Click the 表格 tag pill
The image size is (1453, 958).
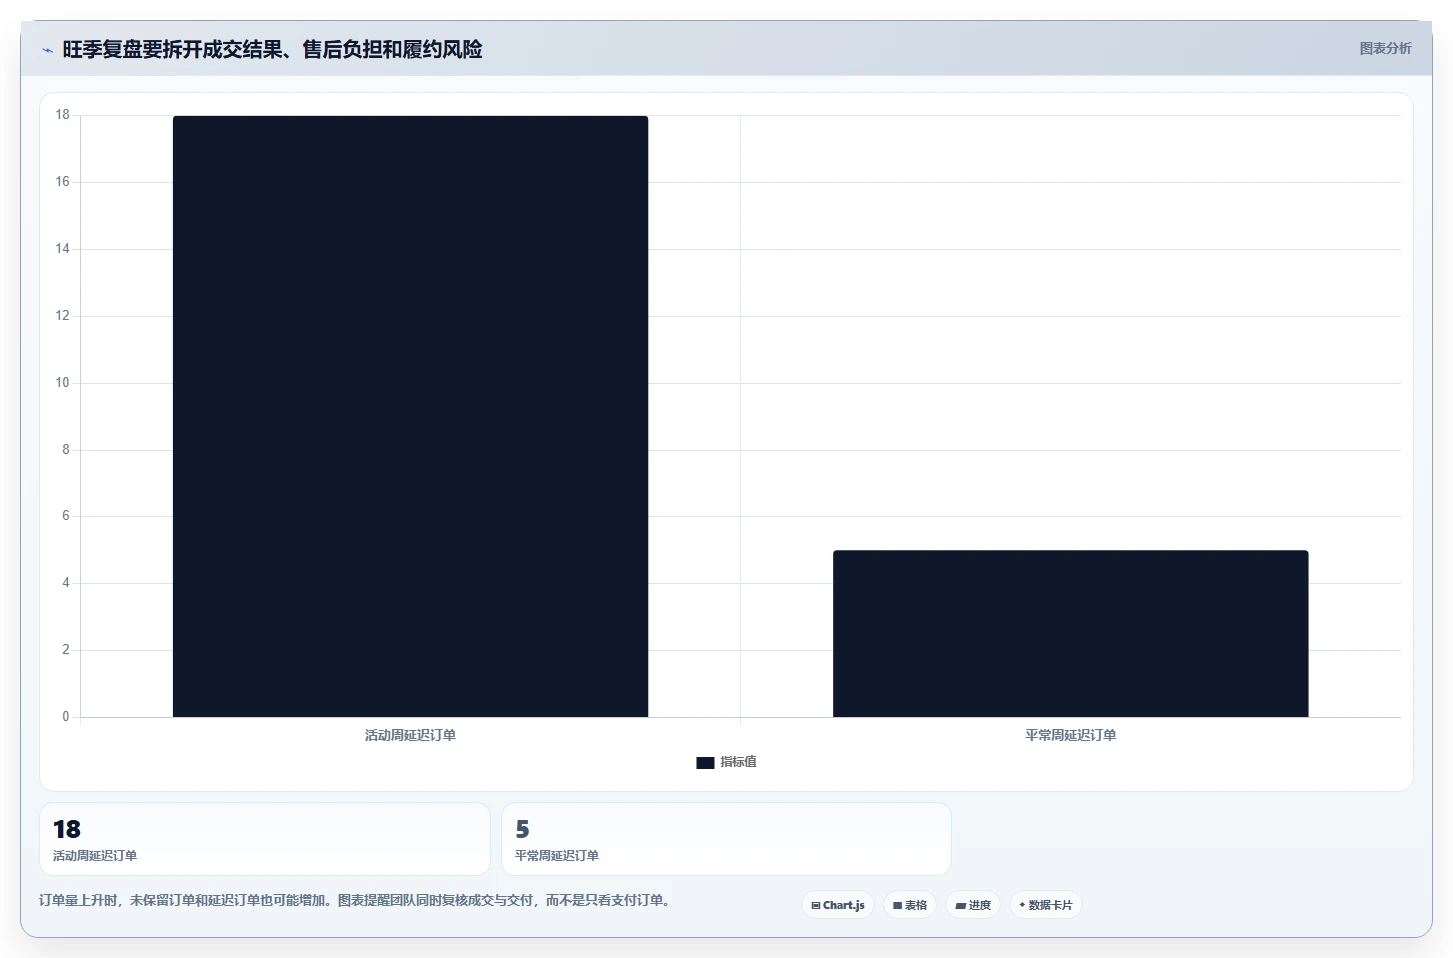click(910, 905)
